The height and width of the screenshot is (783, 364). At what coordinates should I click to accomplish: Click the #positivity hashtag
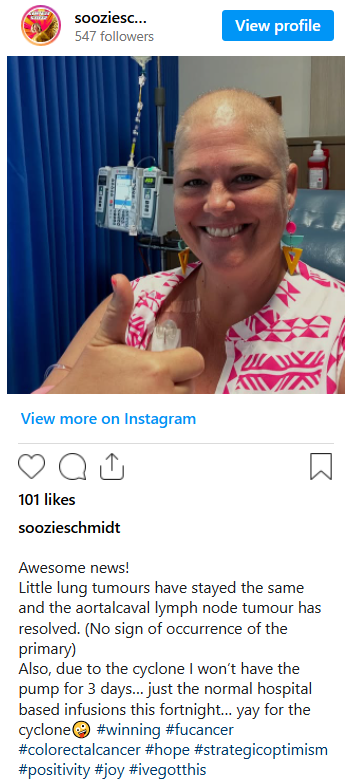(54, 770)
